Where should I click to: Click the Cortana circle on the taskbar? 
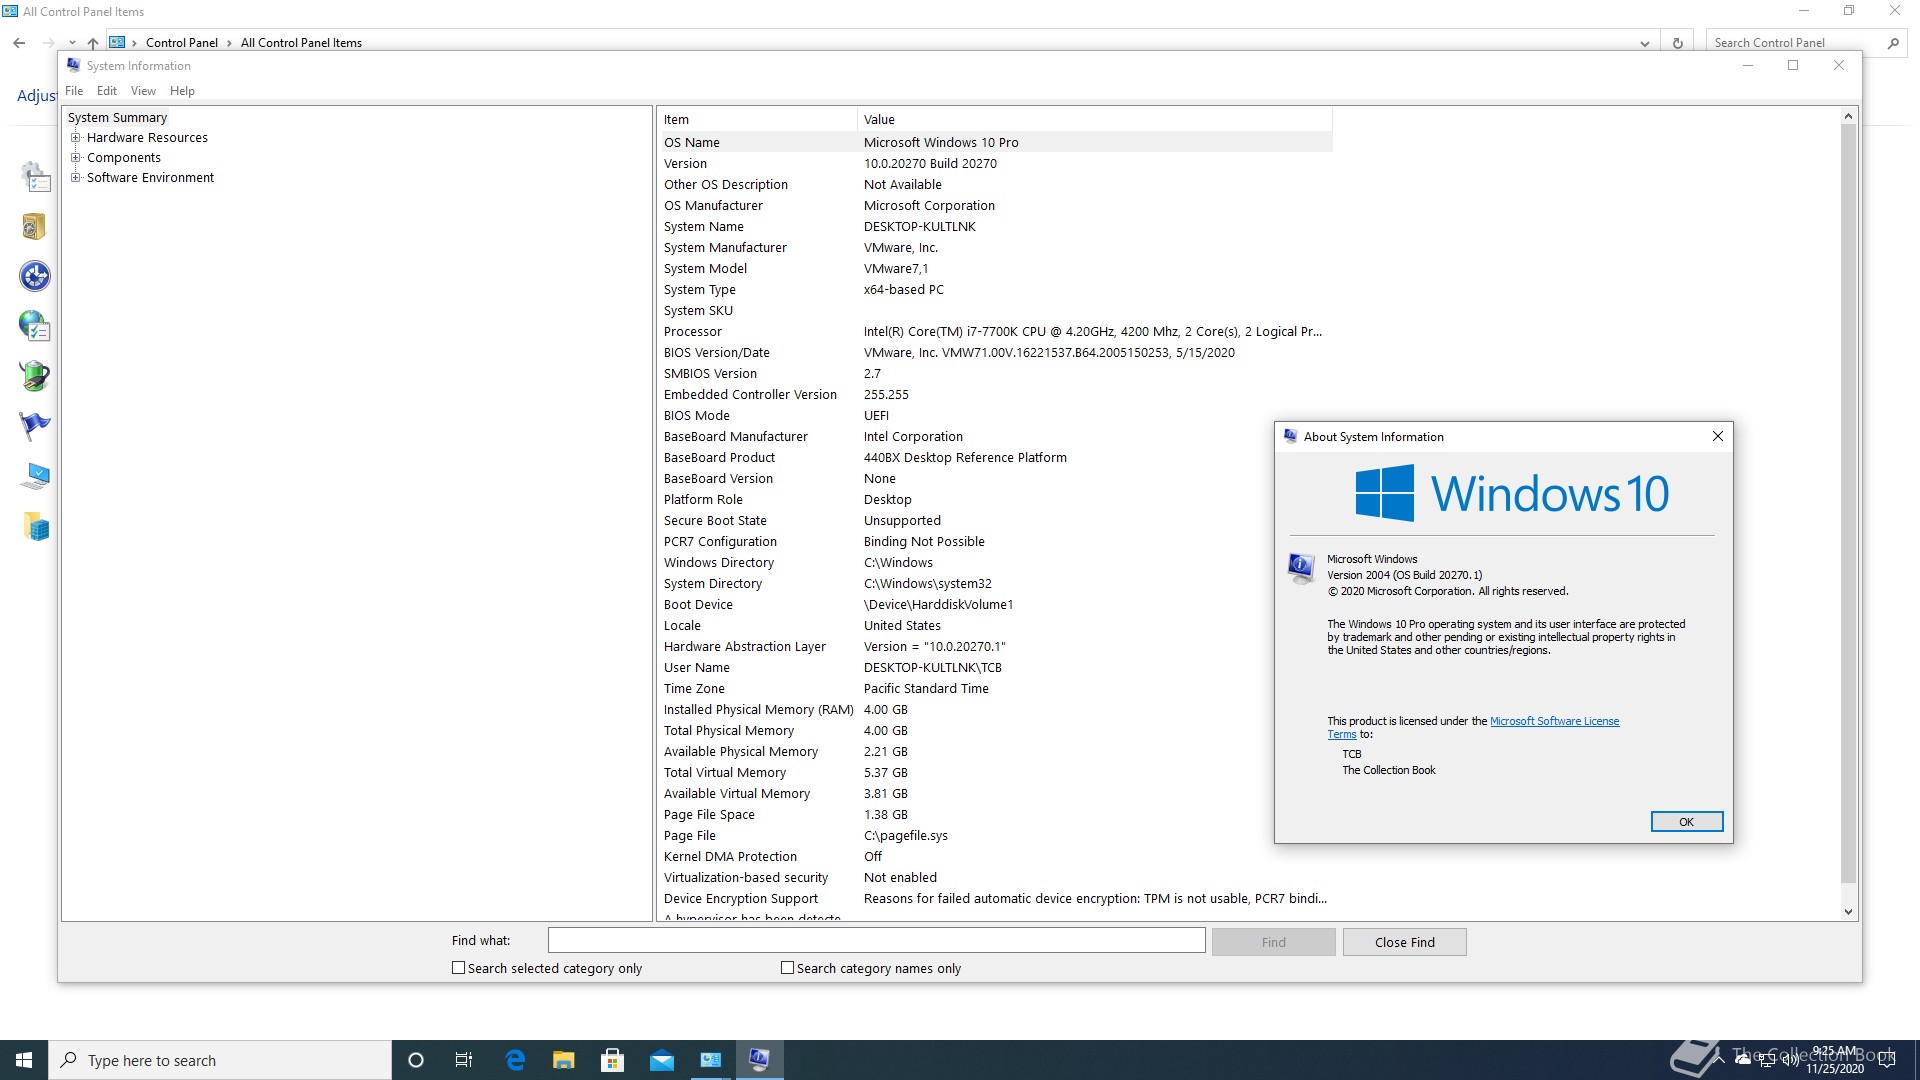[x=416, y=1060]
